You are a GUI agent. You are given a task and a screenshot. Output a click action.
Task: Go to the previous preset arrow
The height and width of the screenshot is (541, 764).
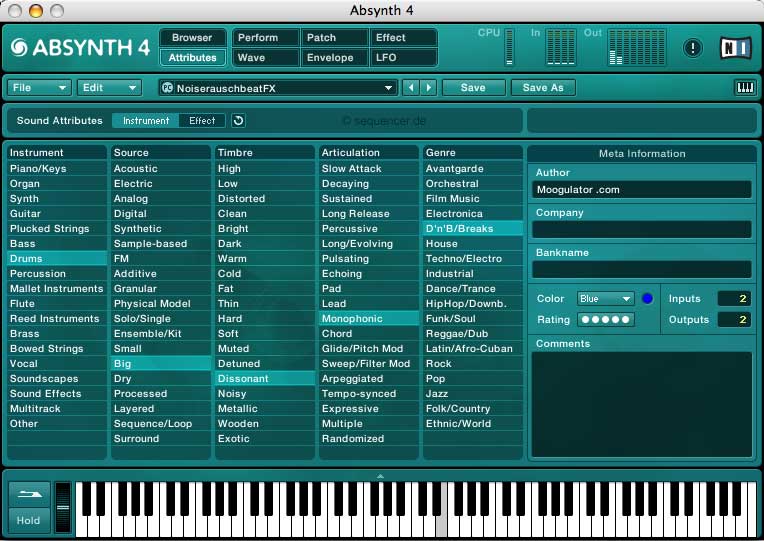click(411, 88)
